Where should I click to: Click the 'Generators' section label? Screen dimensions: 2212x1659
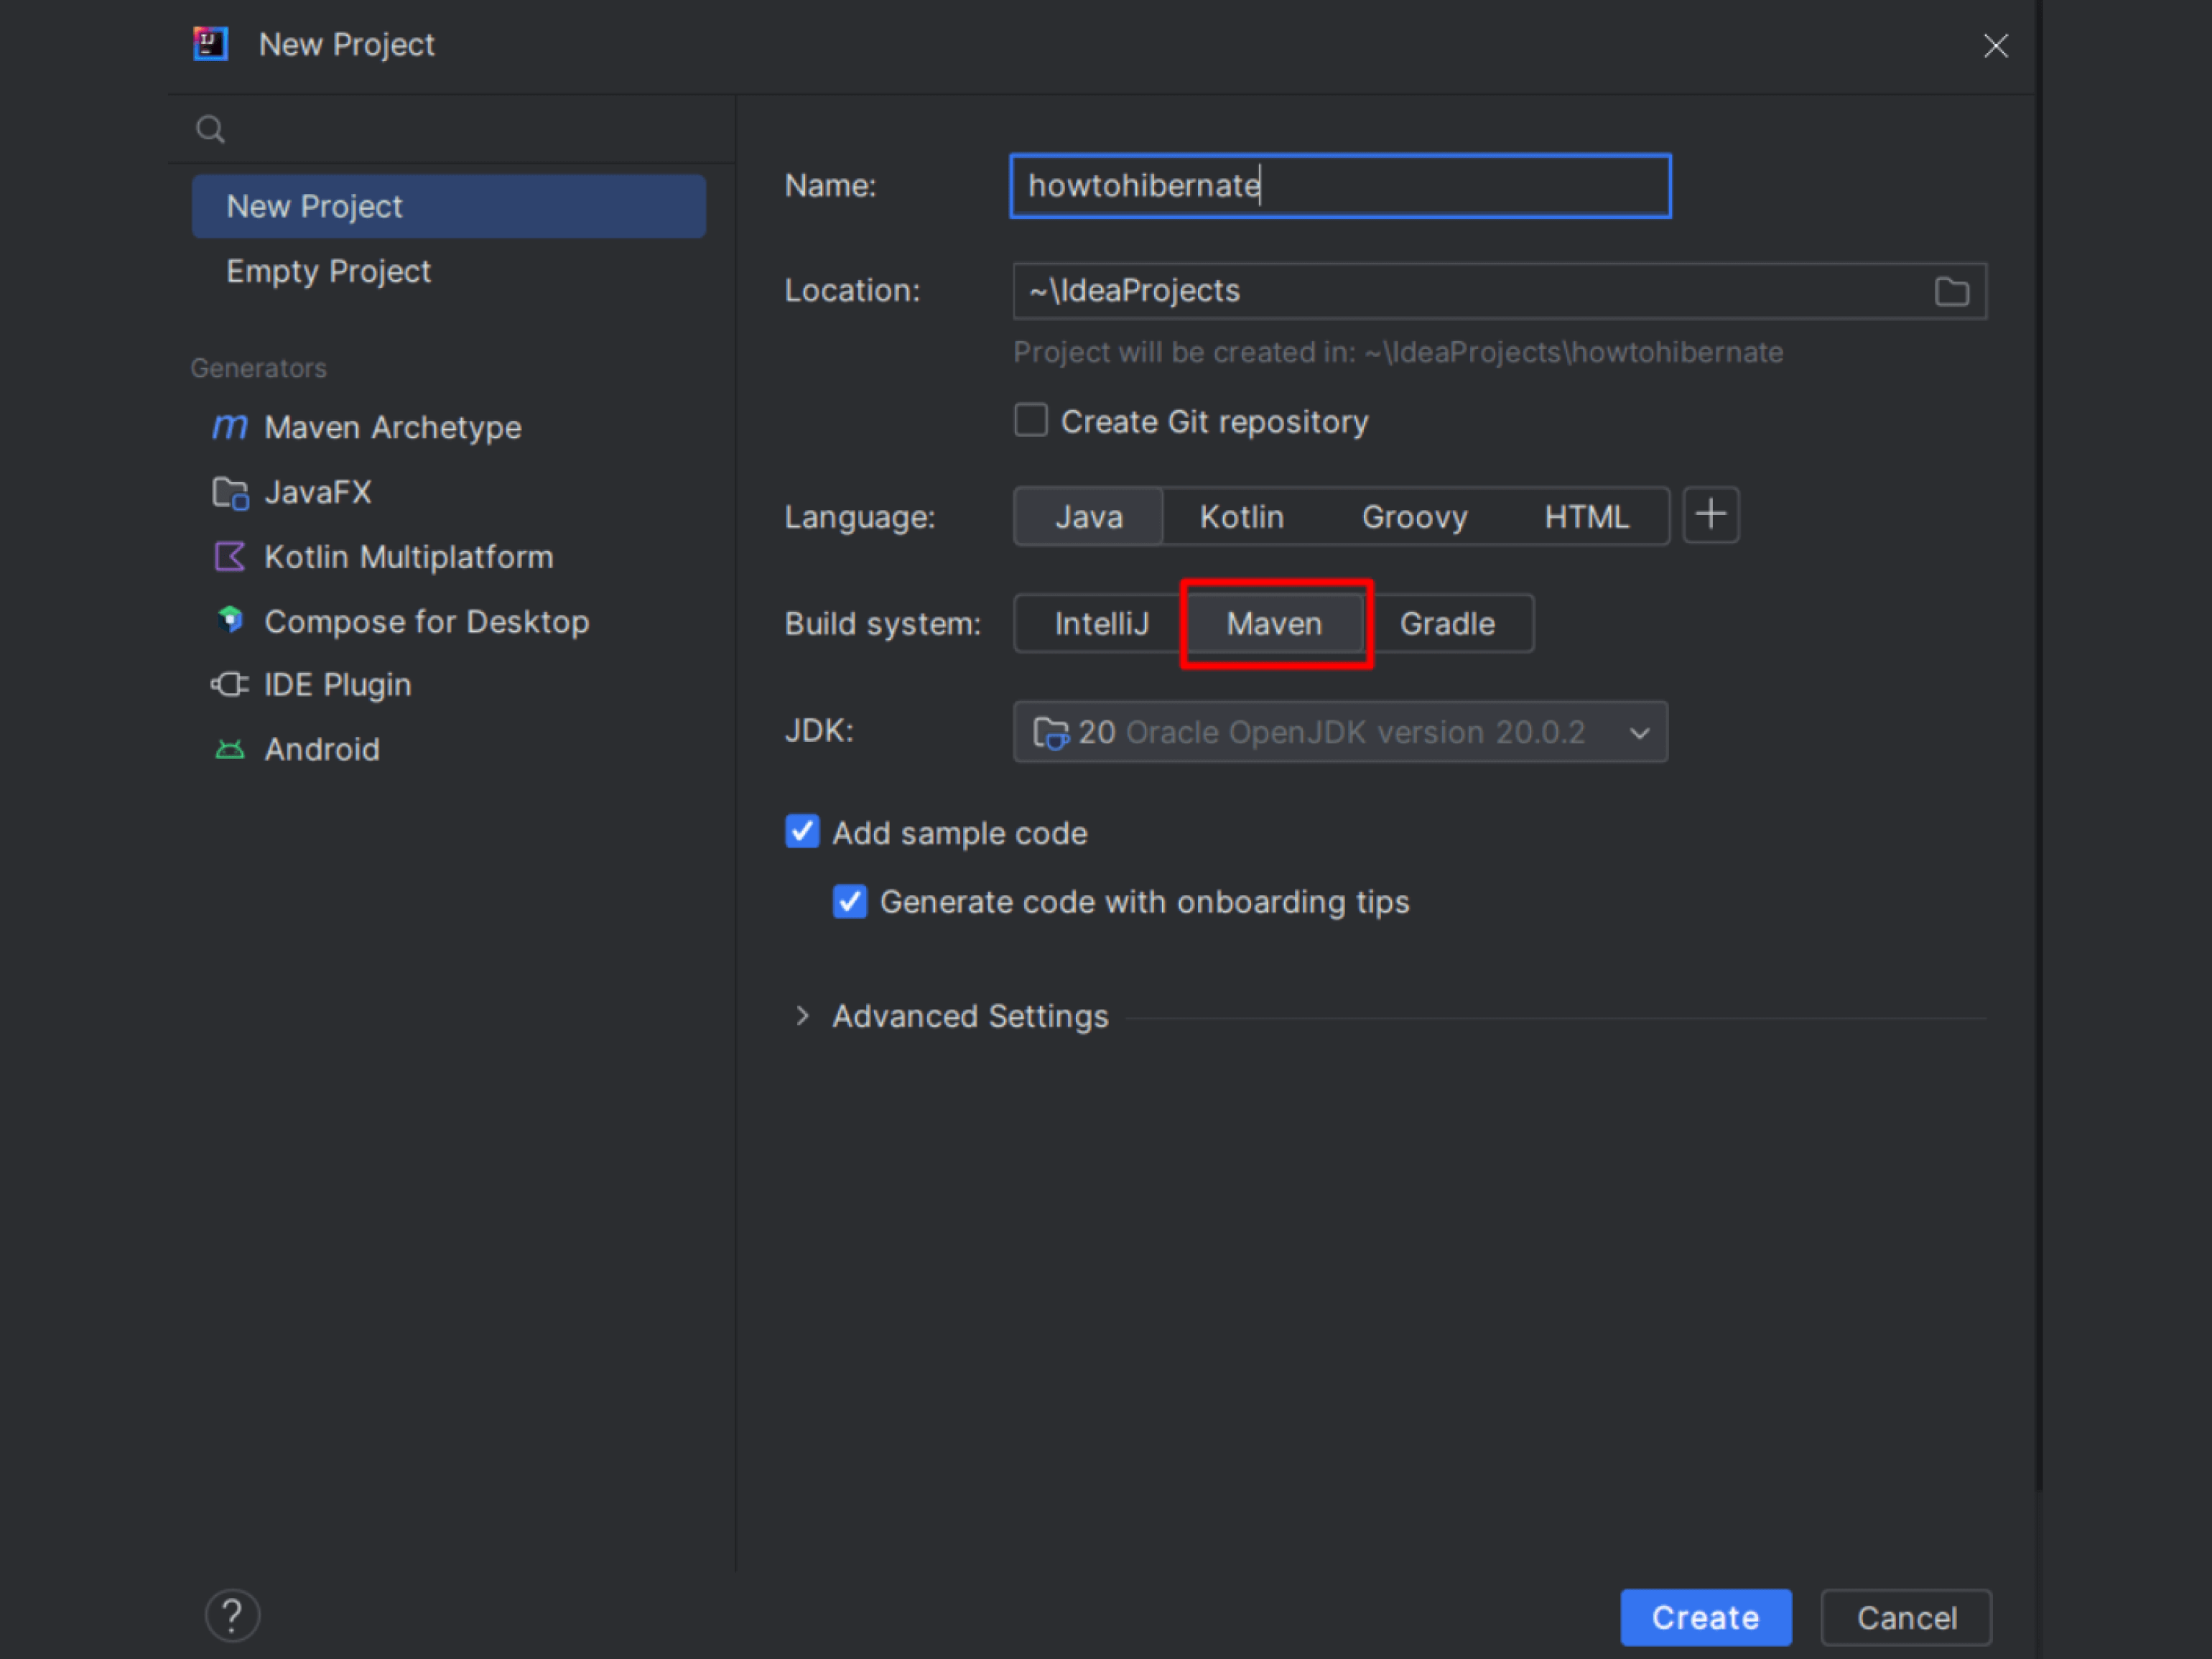click(x=259, y=368)
